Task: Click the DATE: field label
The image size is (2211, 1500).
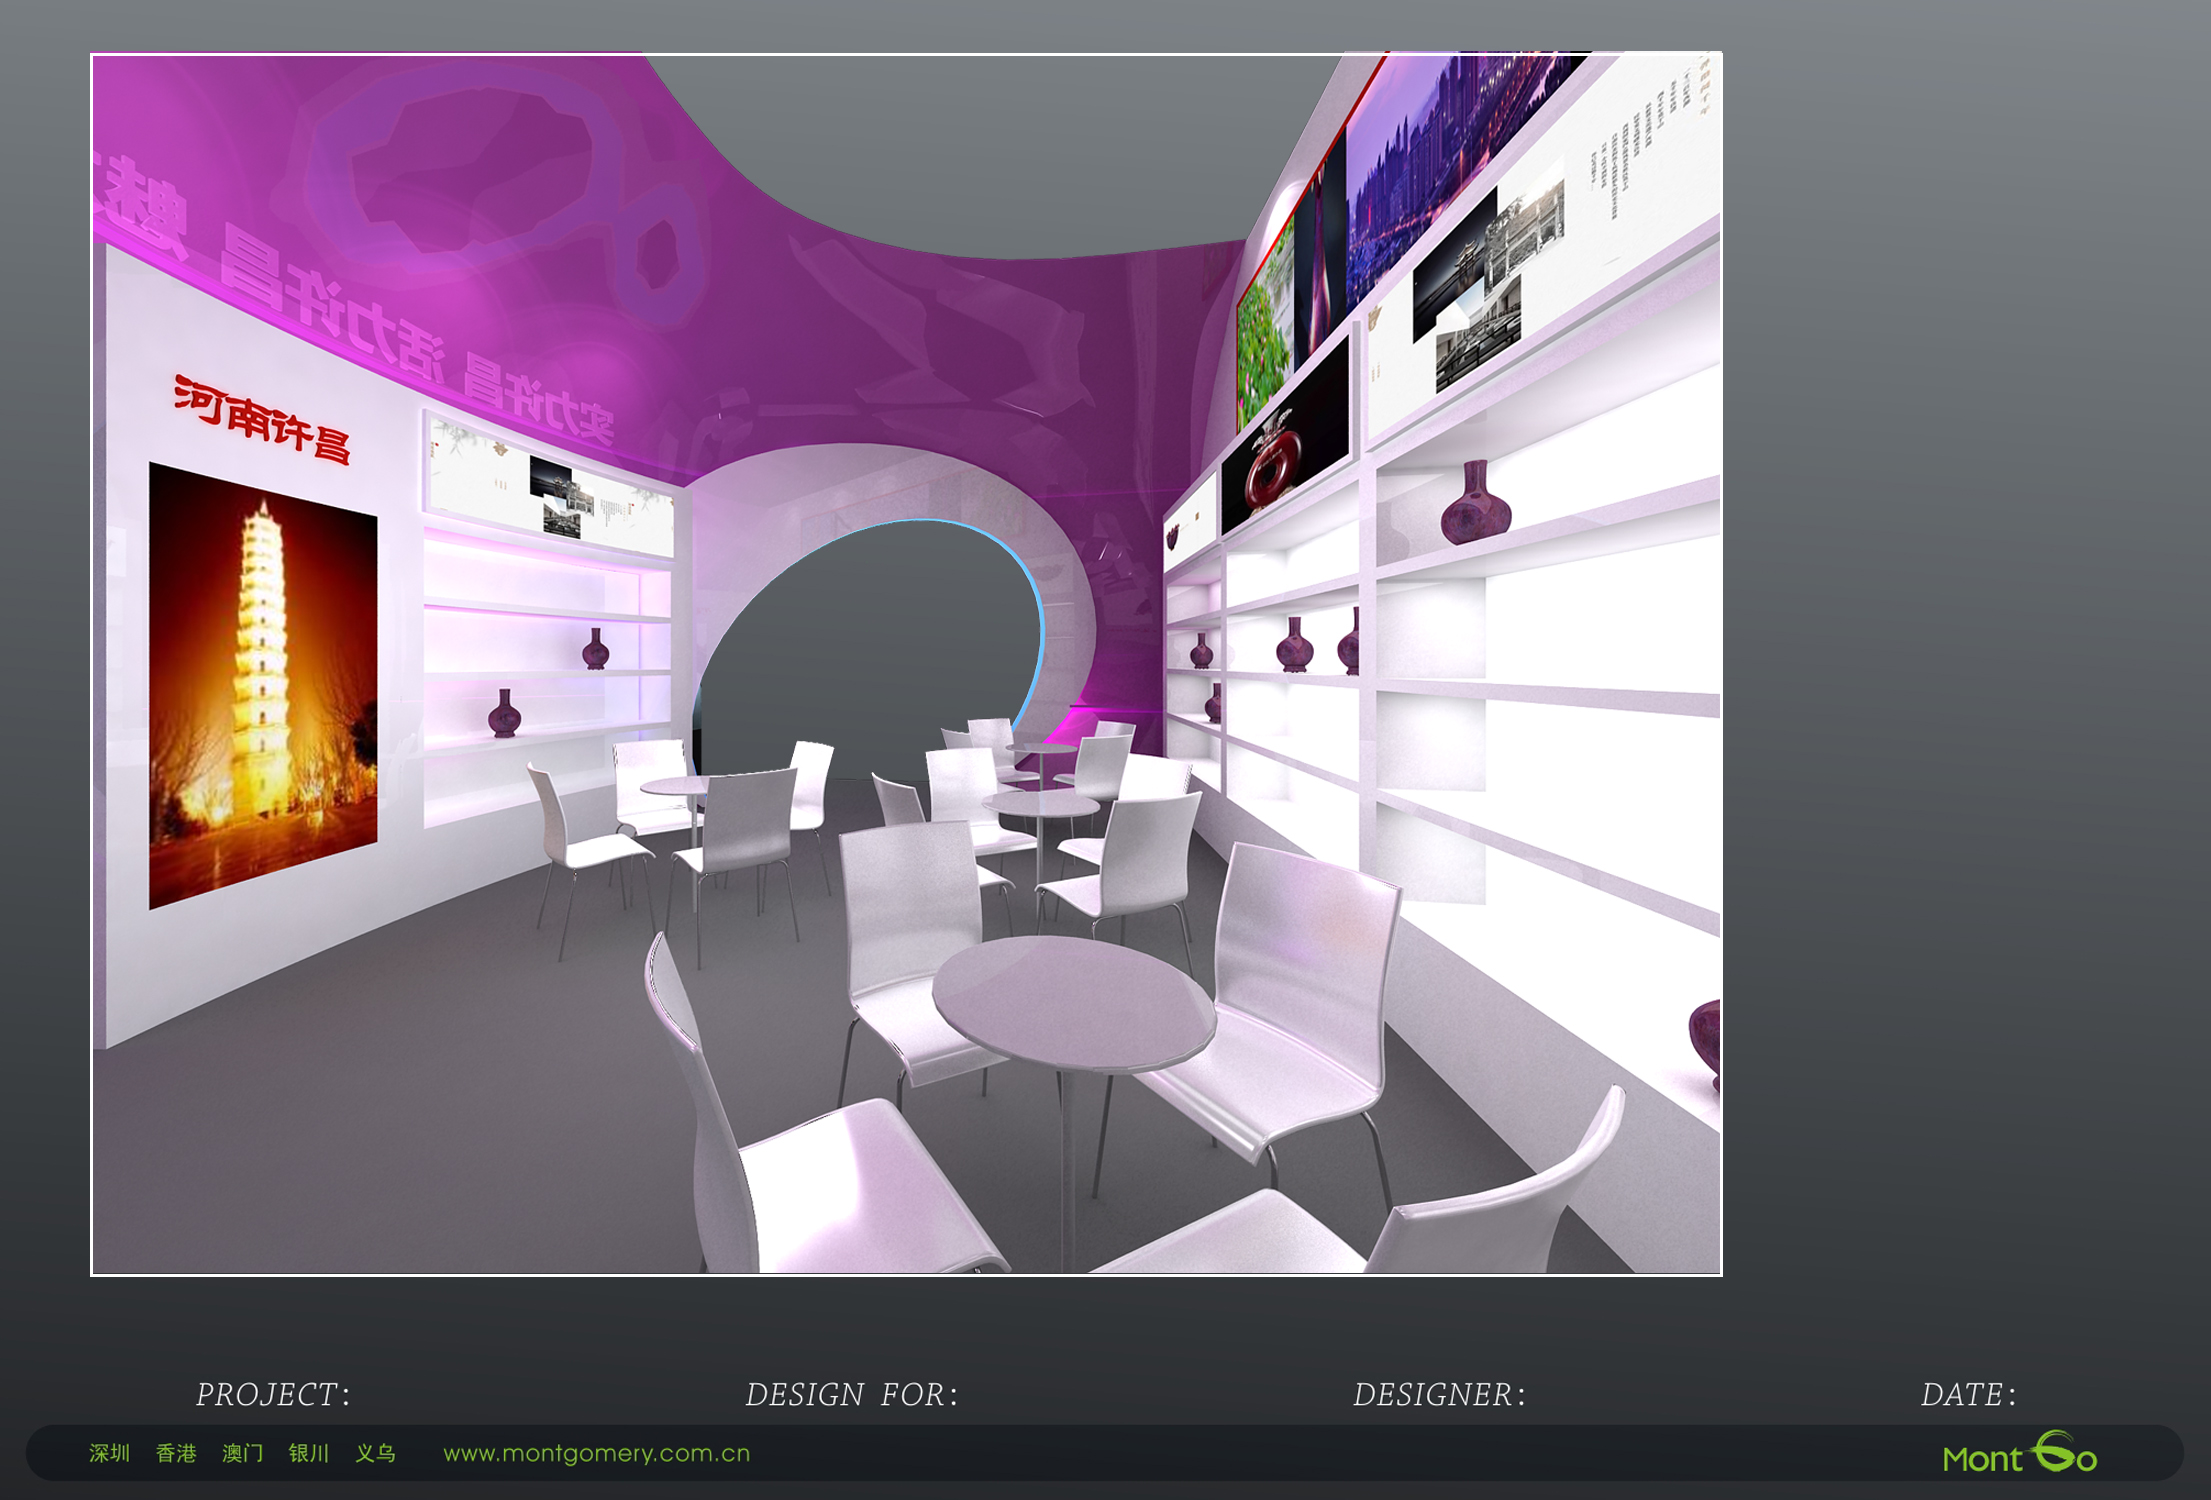Action: (x=1968, y=1394)
